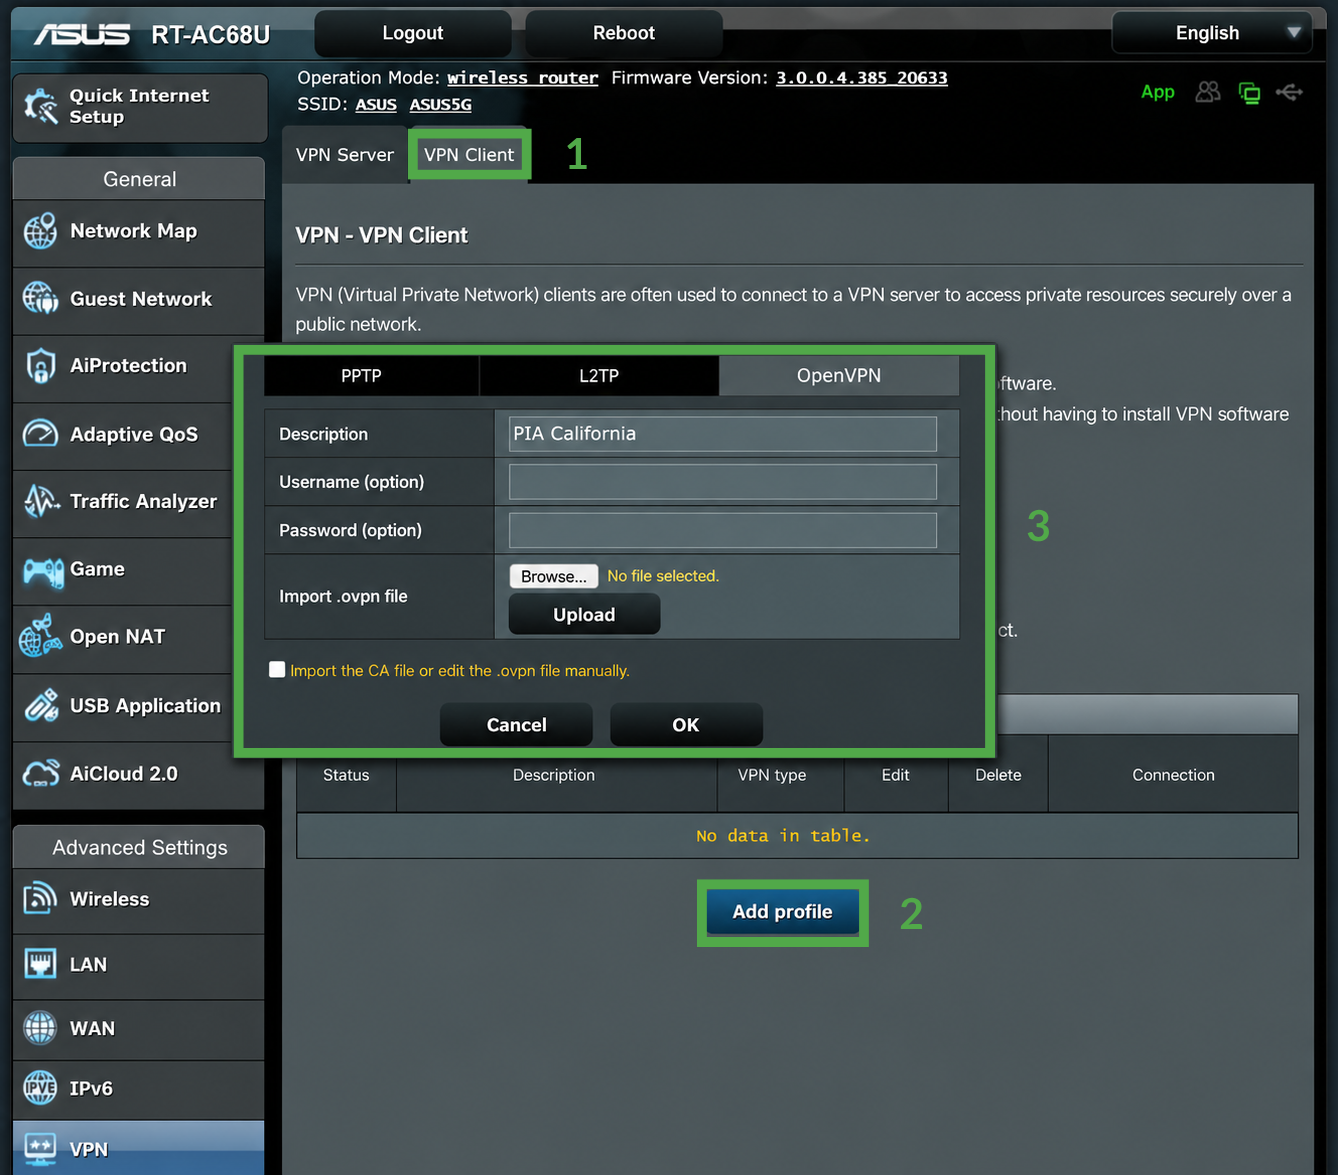Click Browse to choose .ovpn file
The image size is (1338, 1175).
click(x=554, y=576)
